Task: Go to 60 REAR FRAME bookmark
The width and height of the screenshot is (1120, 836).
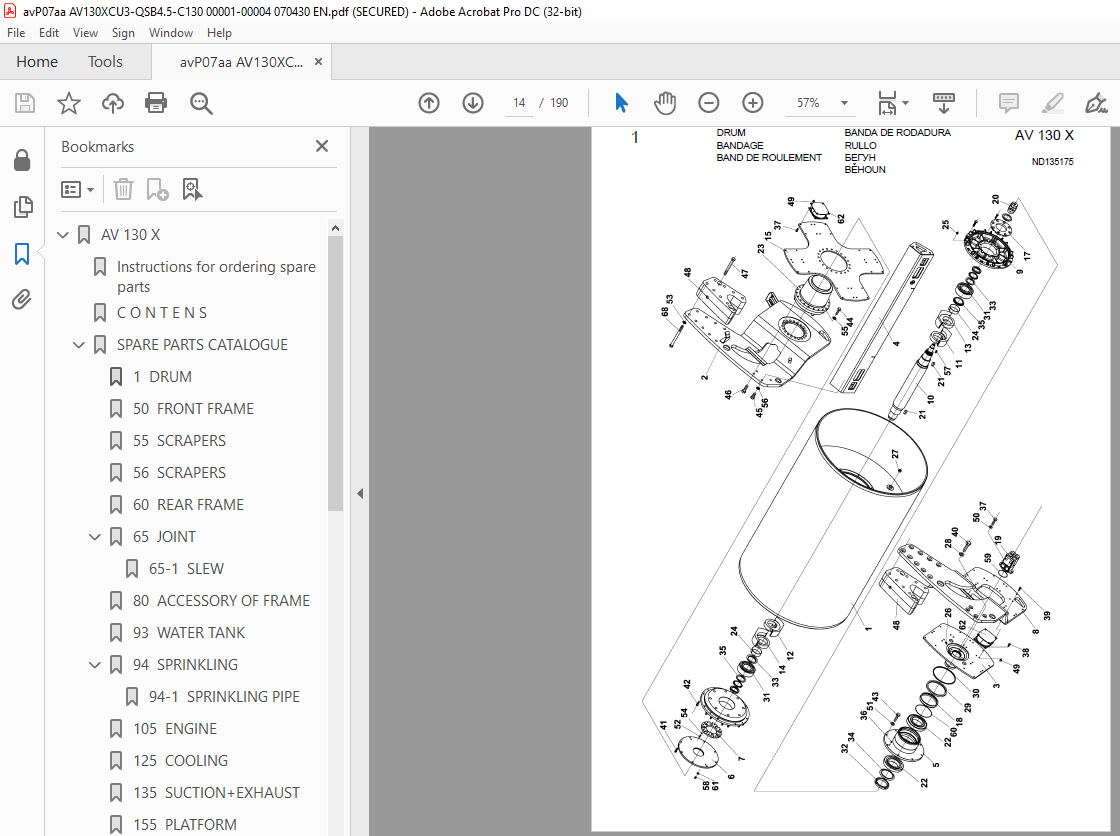Action: (189, 504)
